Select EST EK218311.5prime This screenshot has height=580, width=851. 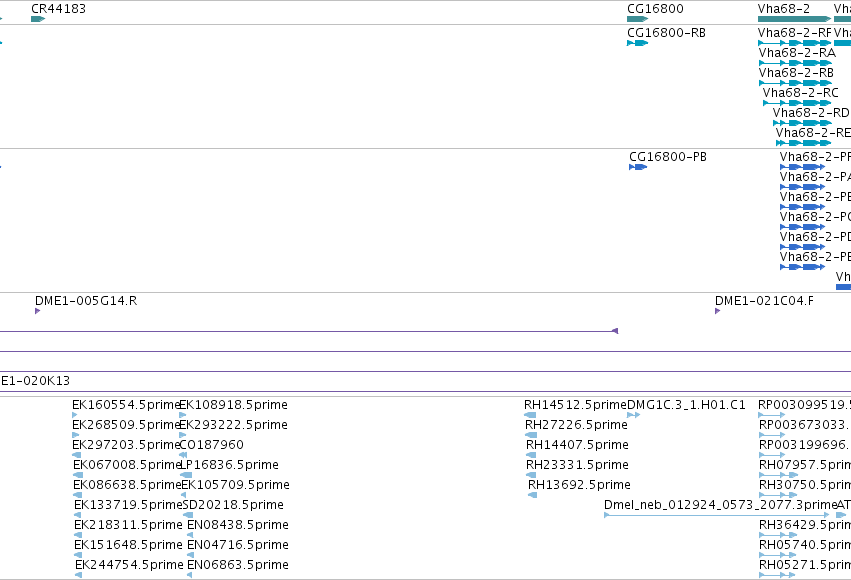78,535
